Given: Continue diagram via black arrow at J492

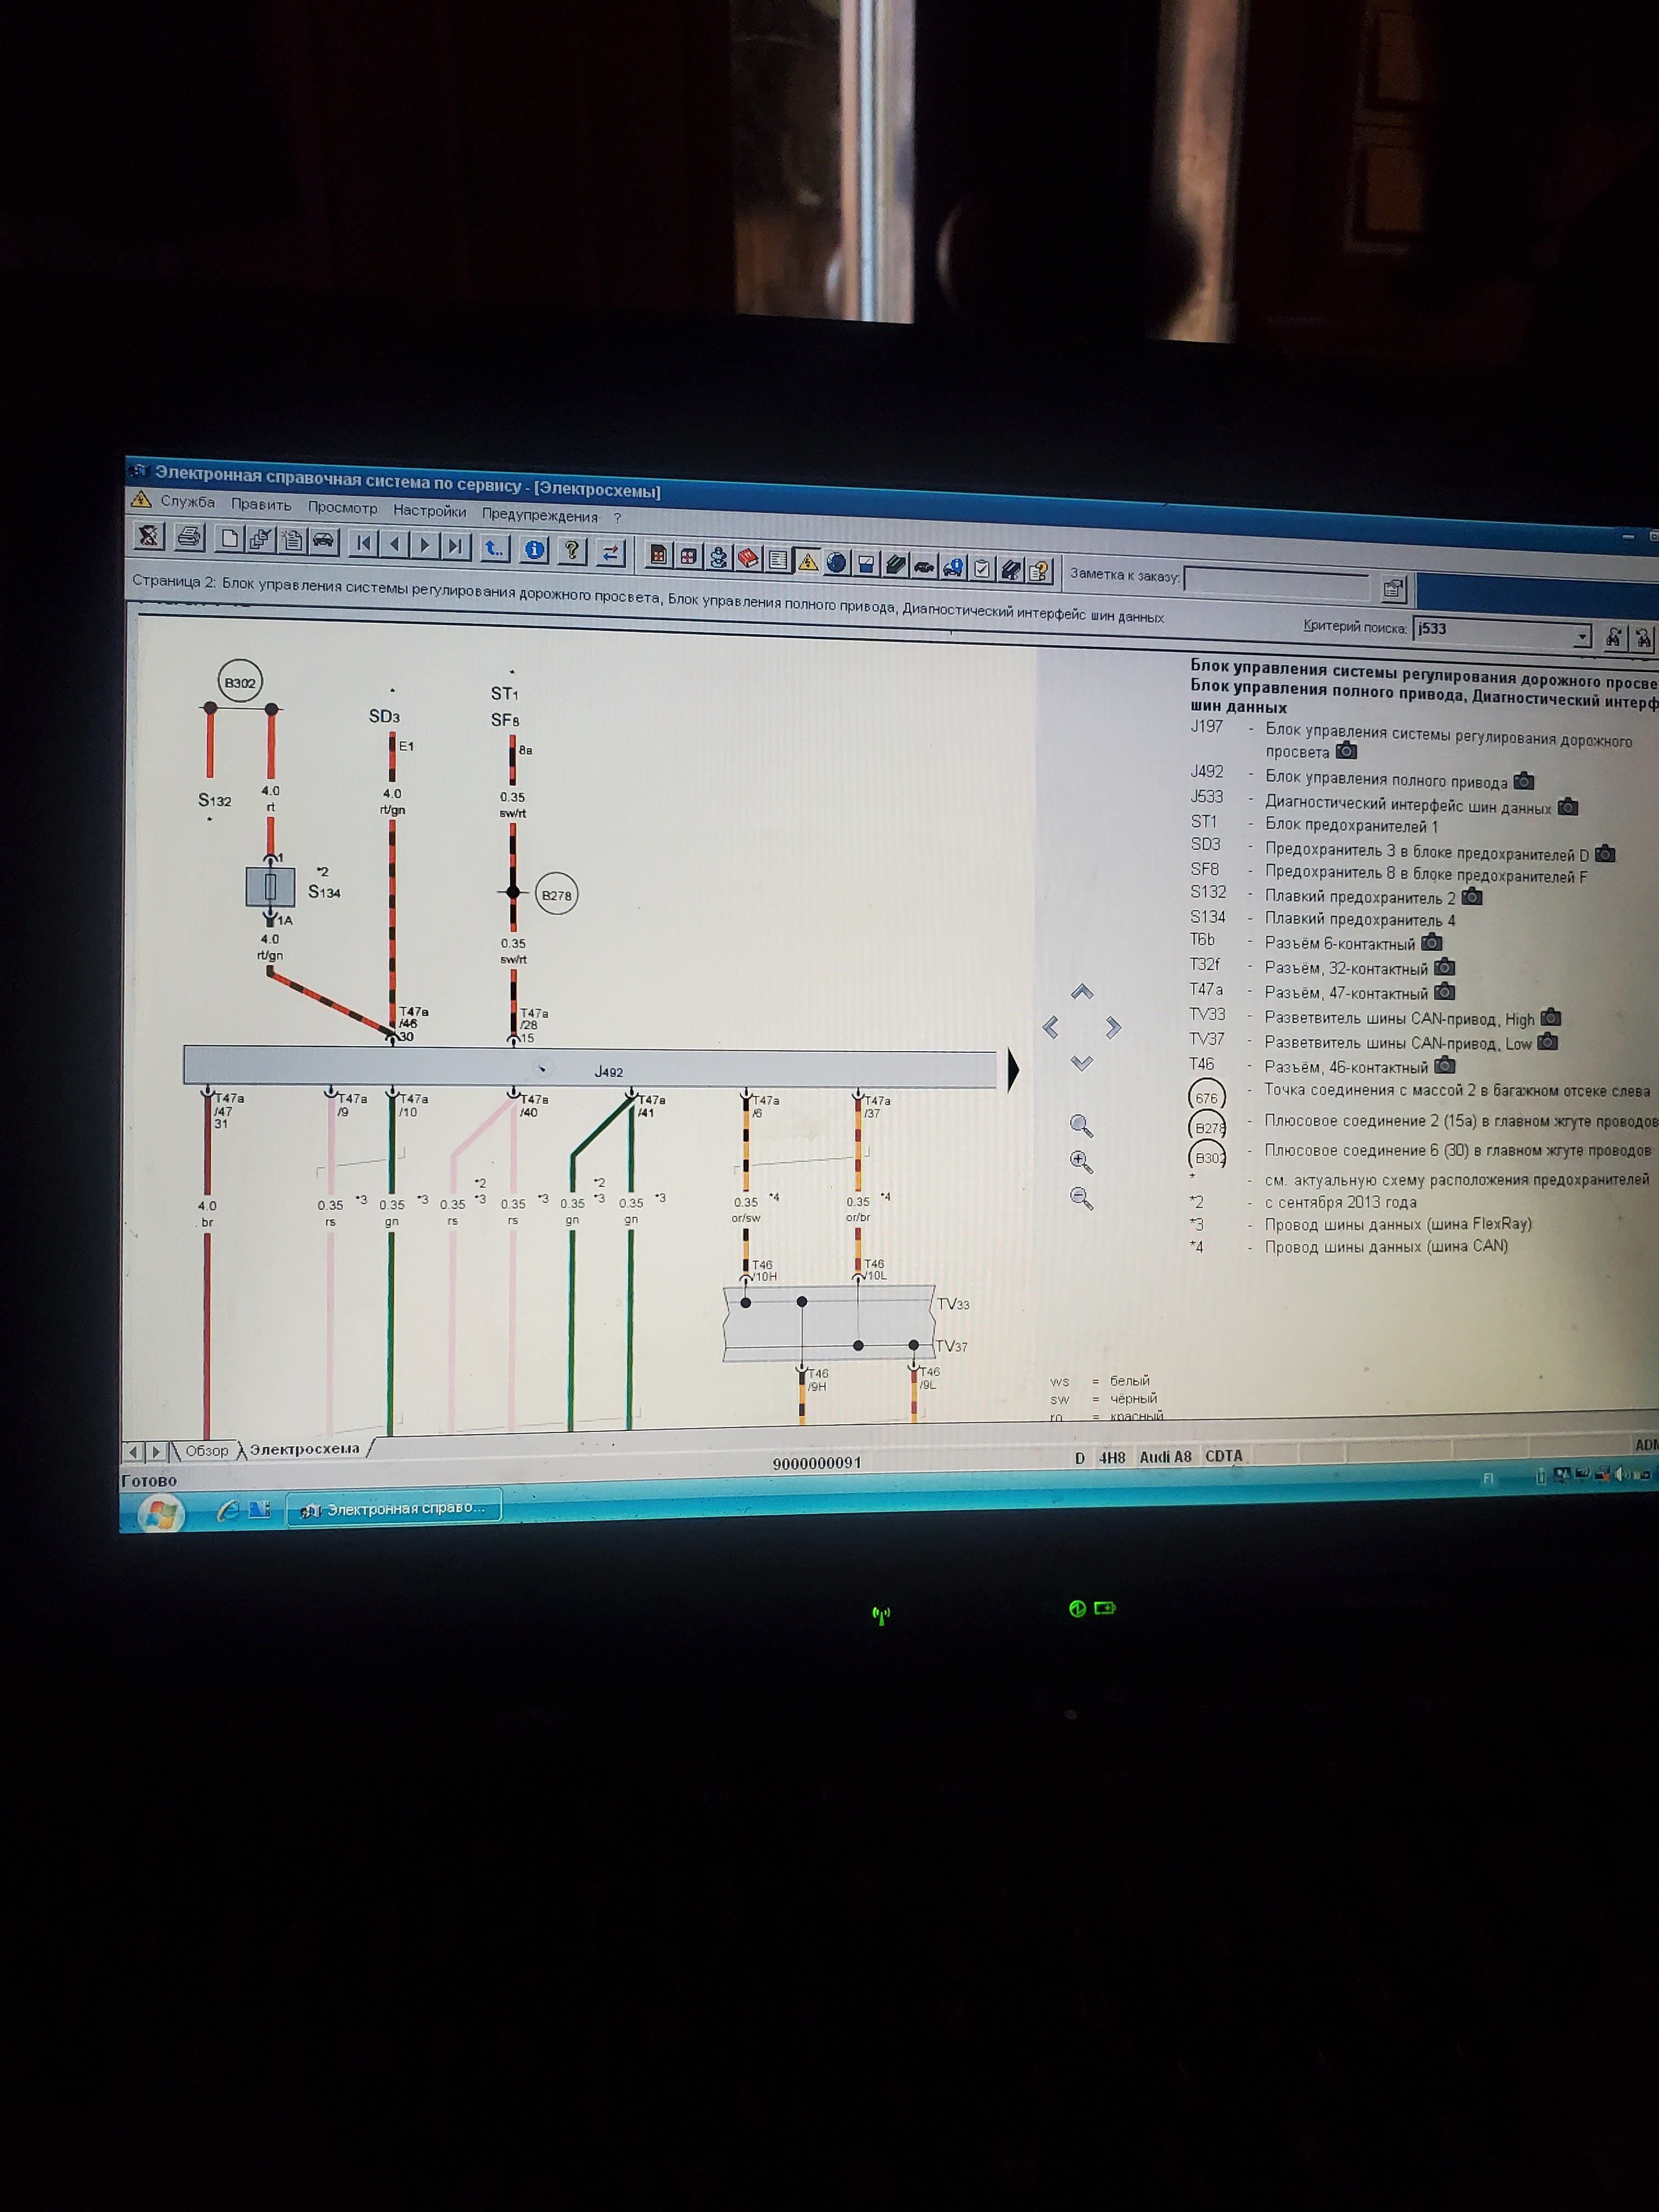Looking at the screenshot, I should [1013, 1069].
